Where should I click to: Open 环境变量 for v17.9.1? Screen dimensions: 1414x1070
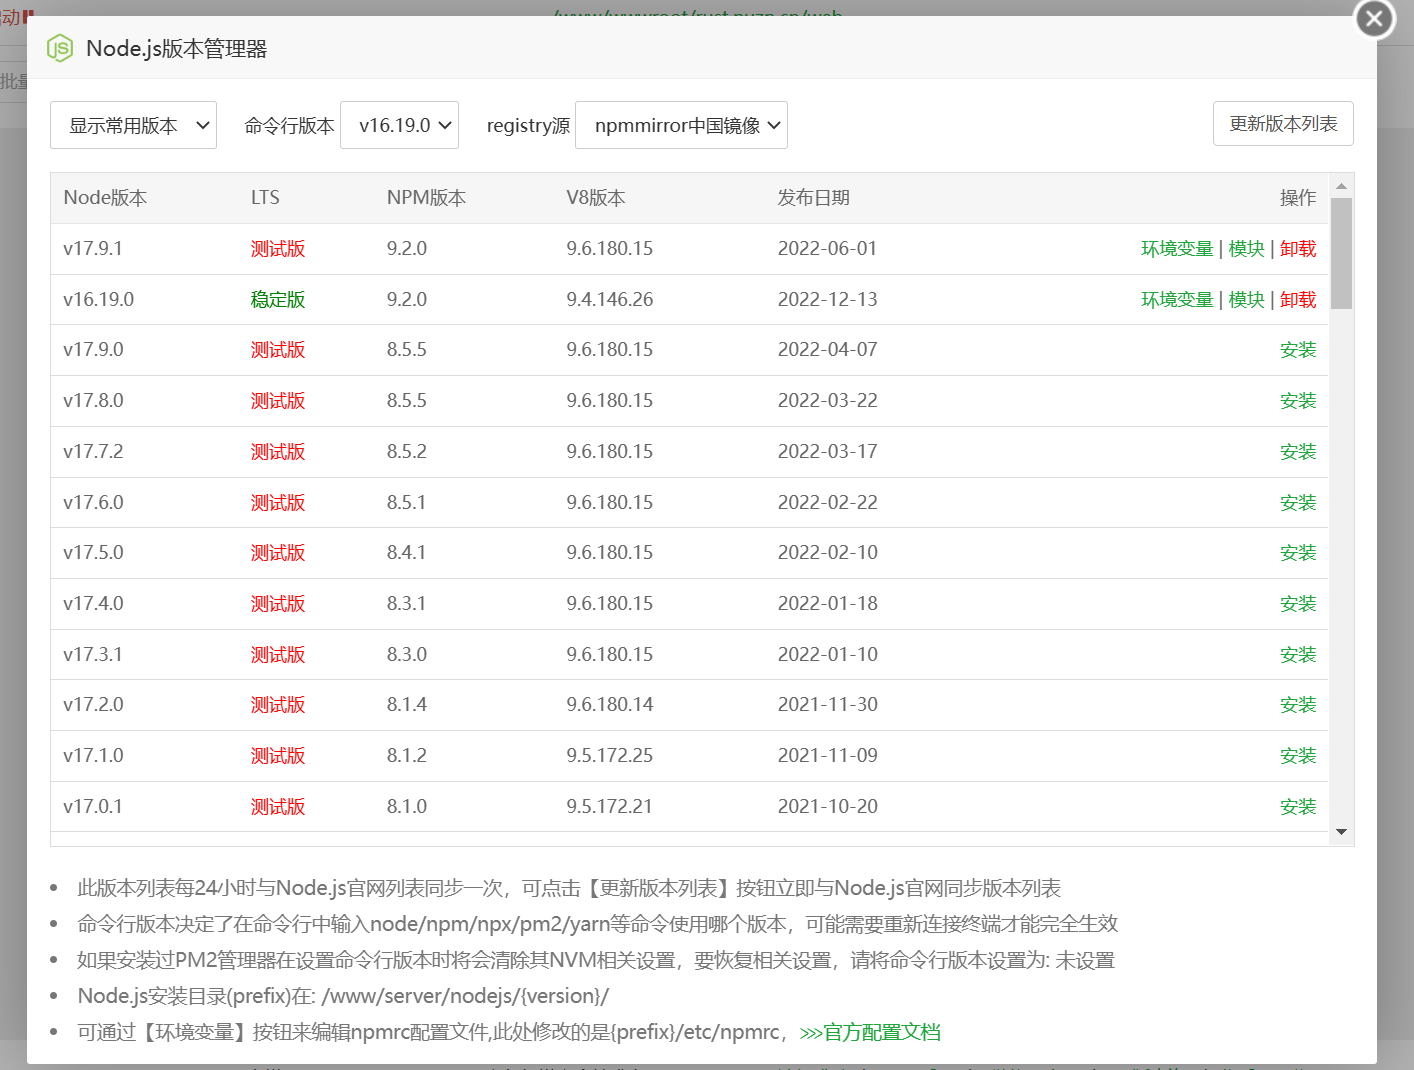pyautogui.click(x=1177, y=249)
